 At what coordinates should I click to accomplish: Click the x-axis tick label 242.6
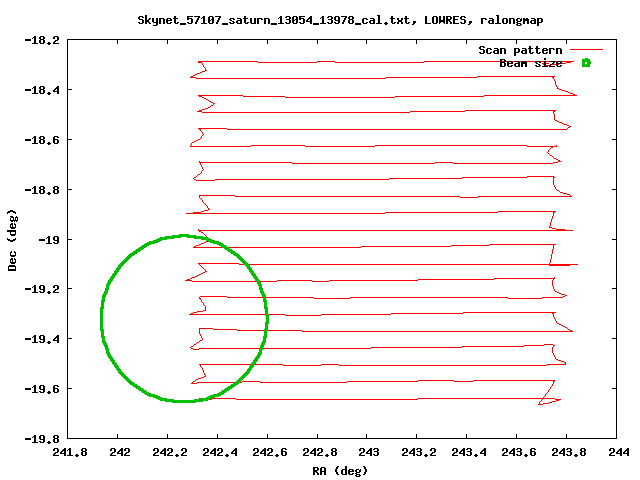click(269, 452)
